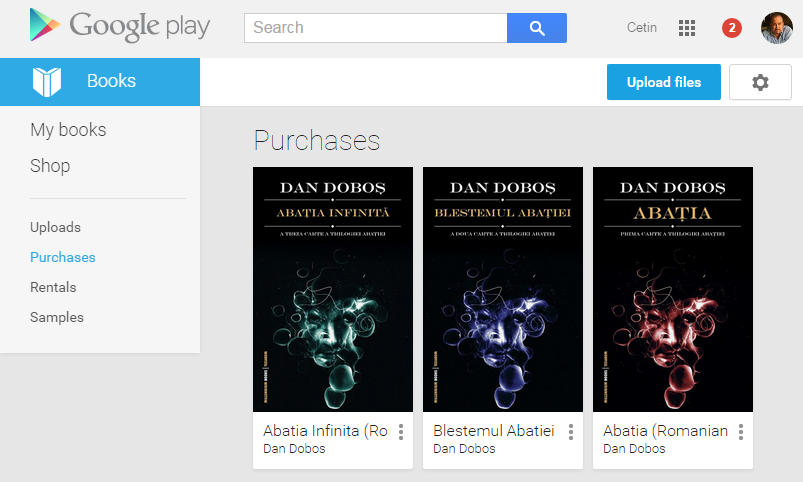Click the Google Play logo

pos(120,26)
